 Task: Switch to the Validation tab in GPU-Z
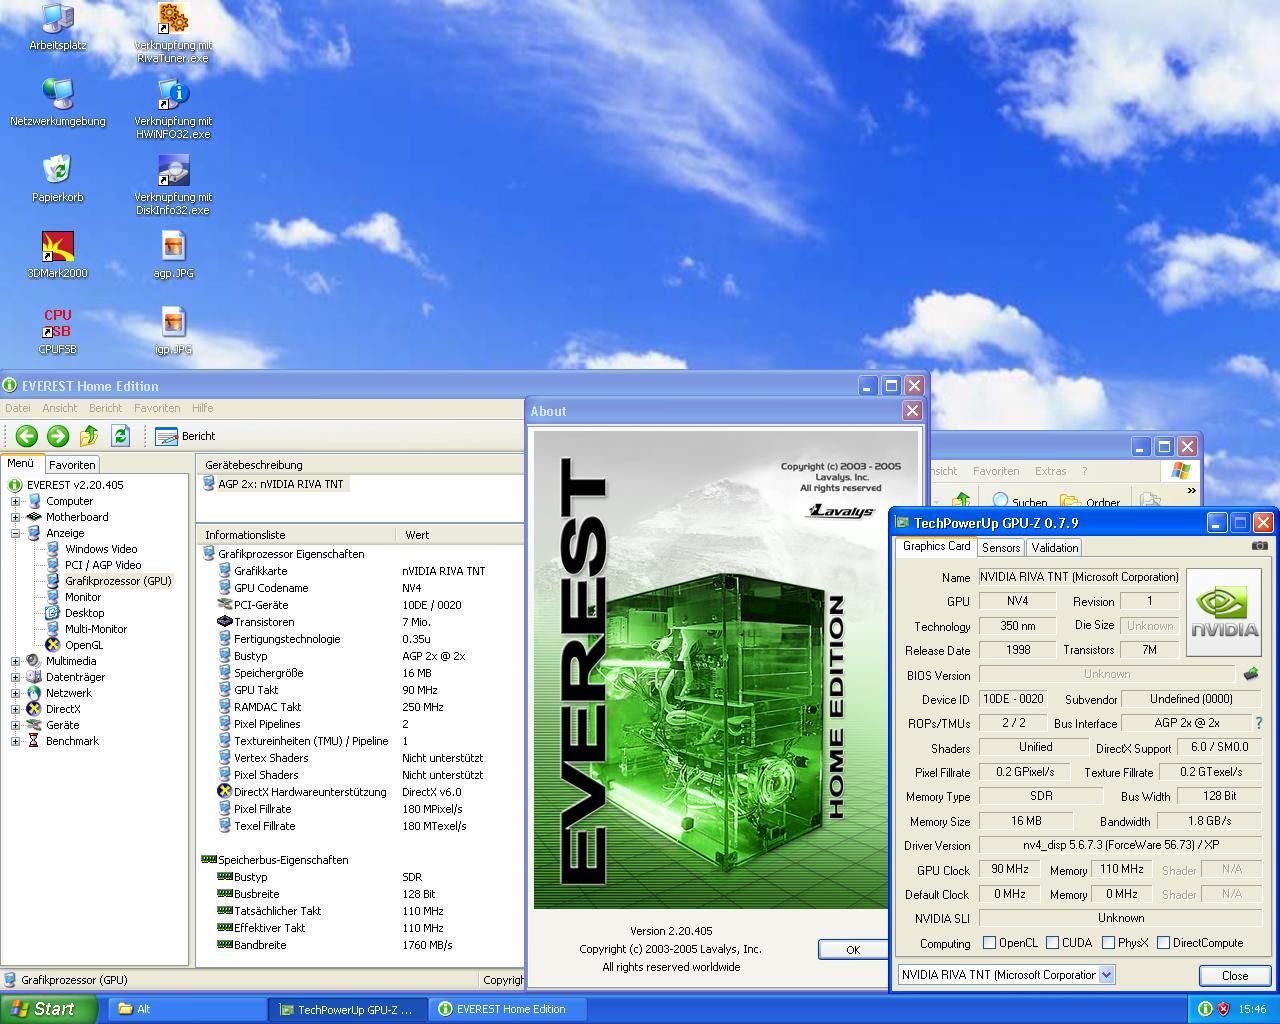[x=1055, y=548]
